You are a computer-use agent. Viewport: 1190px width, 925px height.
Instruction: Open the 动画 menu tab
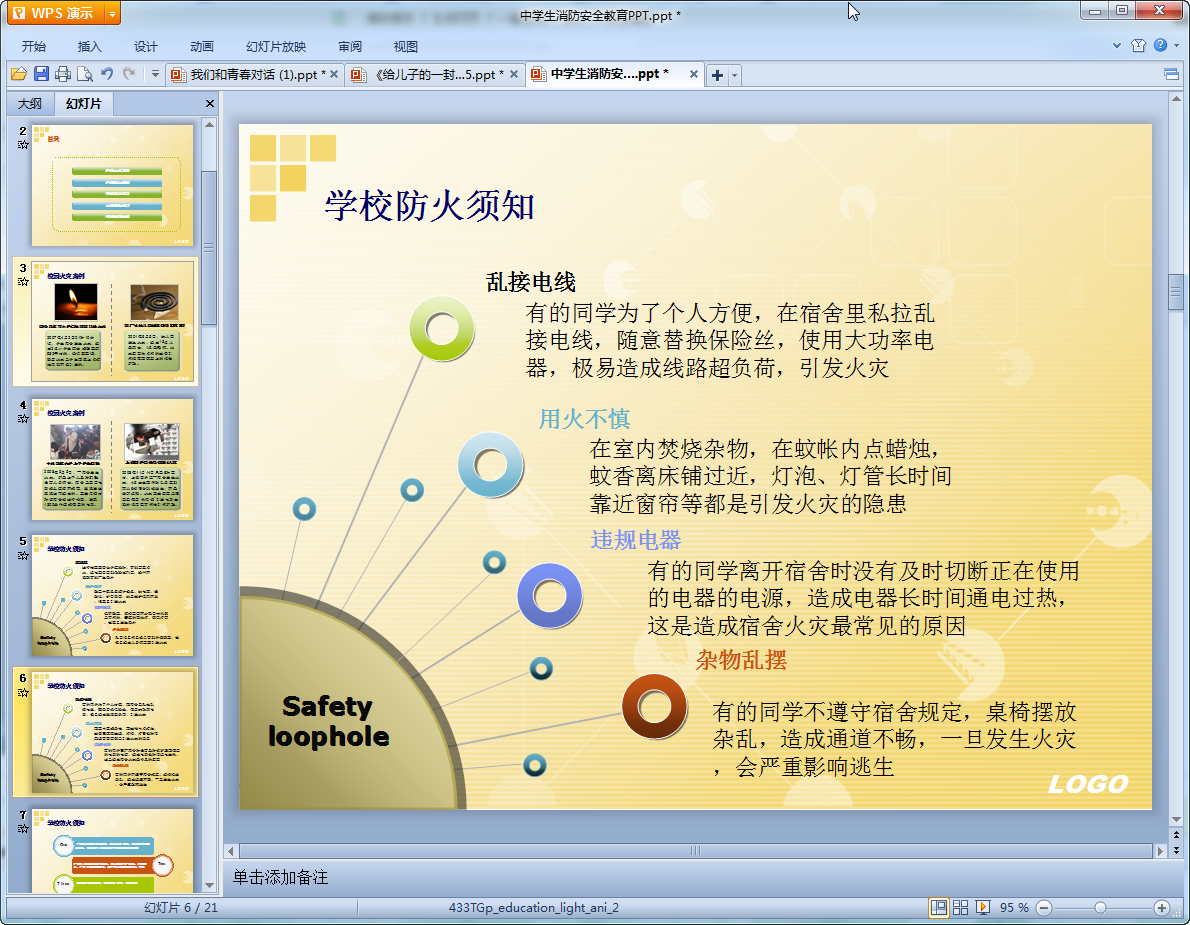(x=202, y=46)
